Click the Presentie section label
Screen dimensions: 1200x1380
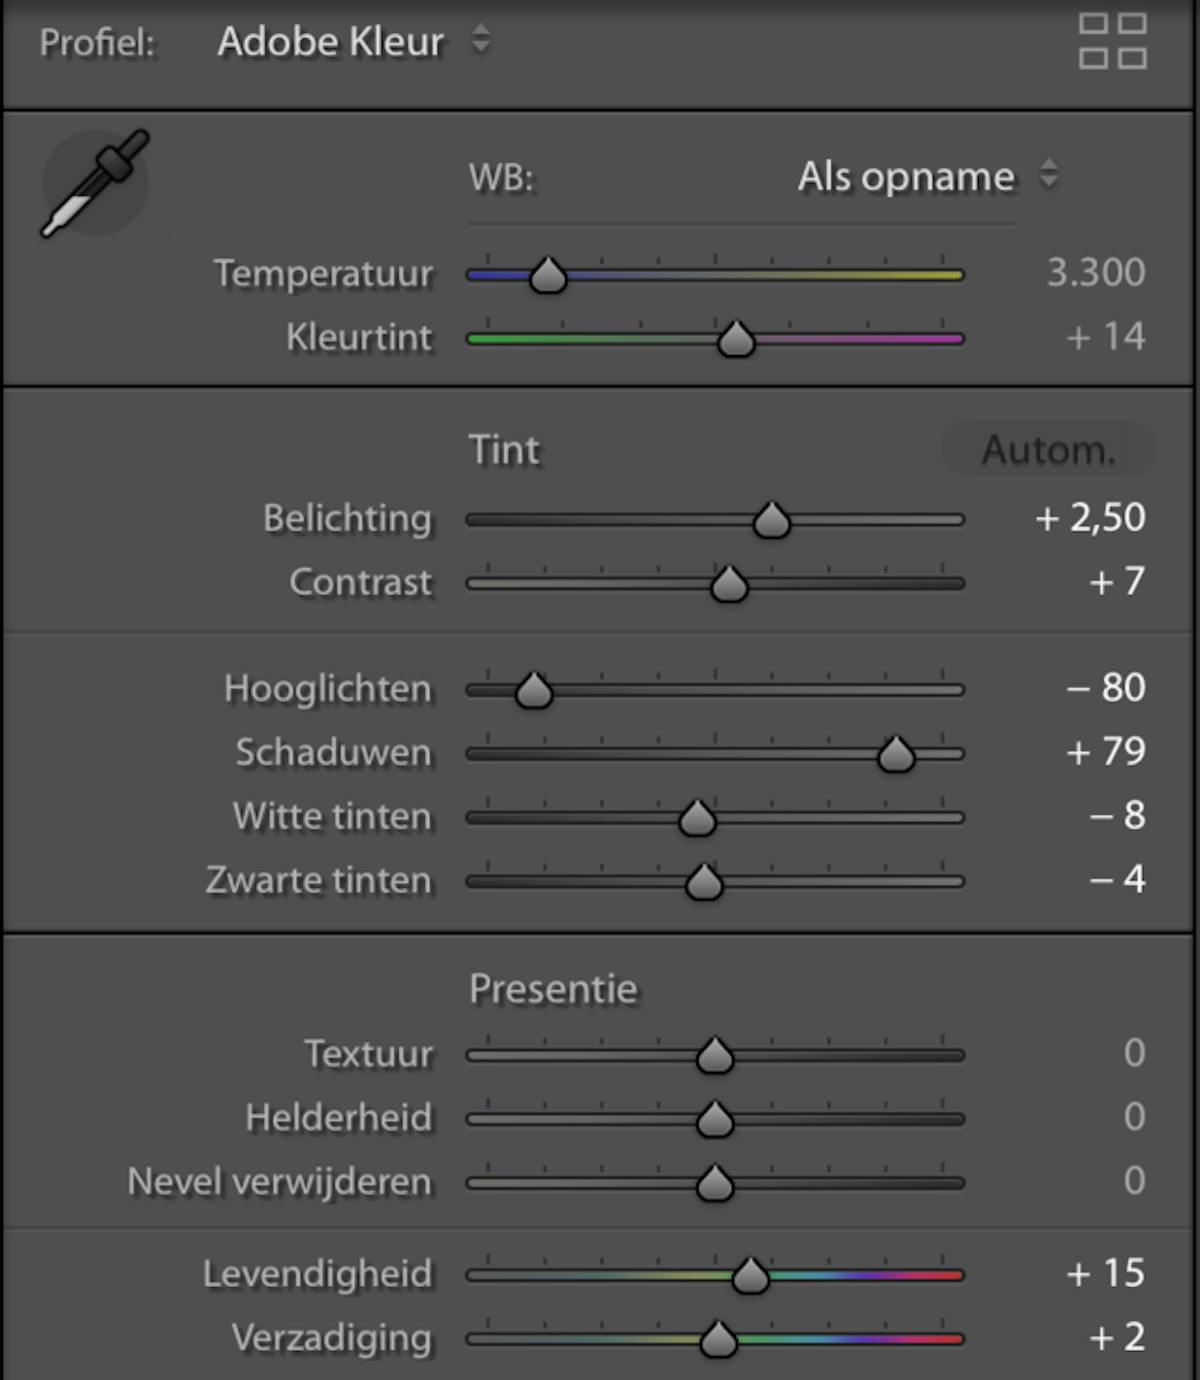(553, 989)
